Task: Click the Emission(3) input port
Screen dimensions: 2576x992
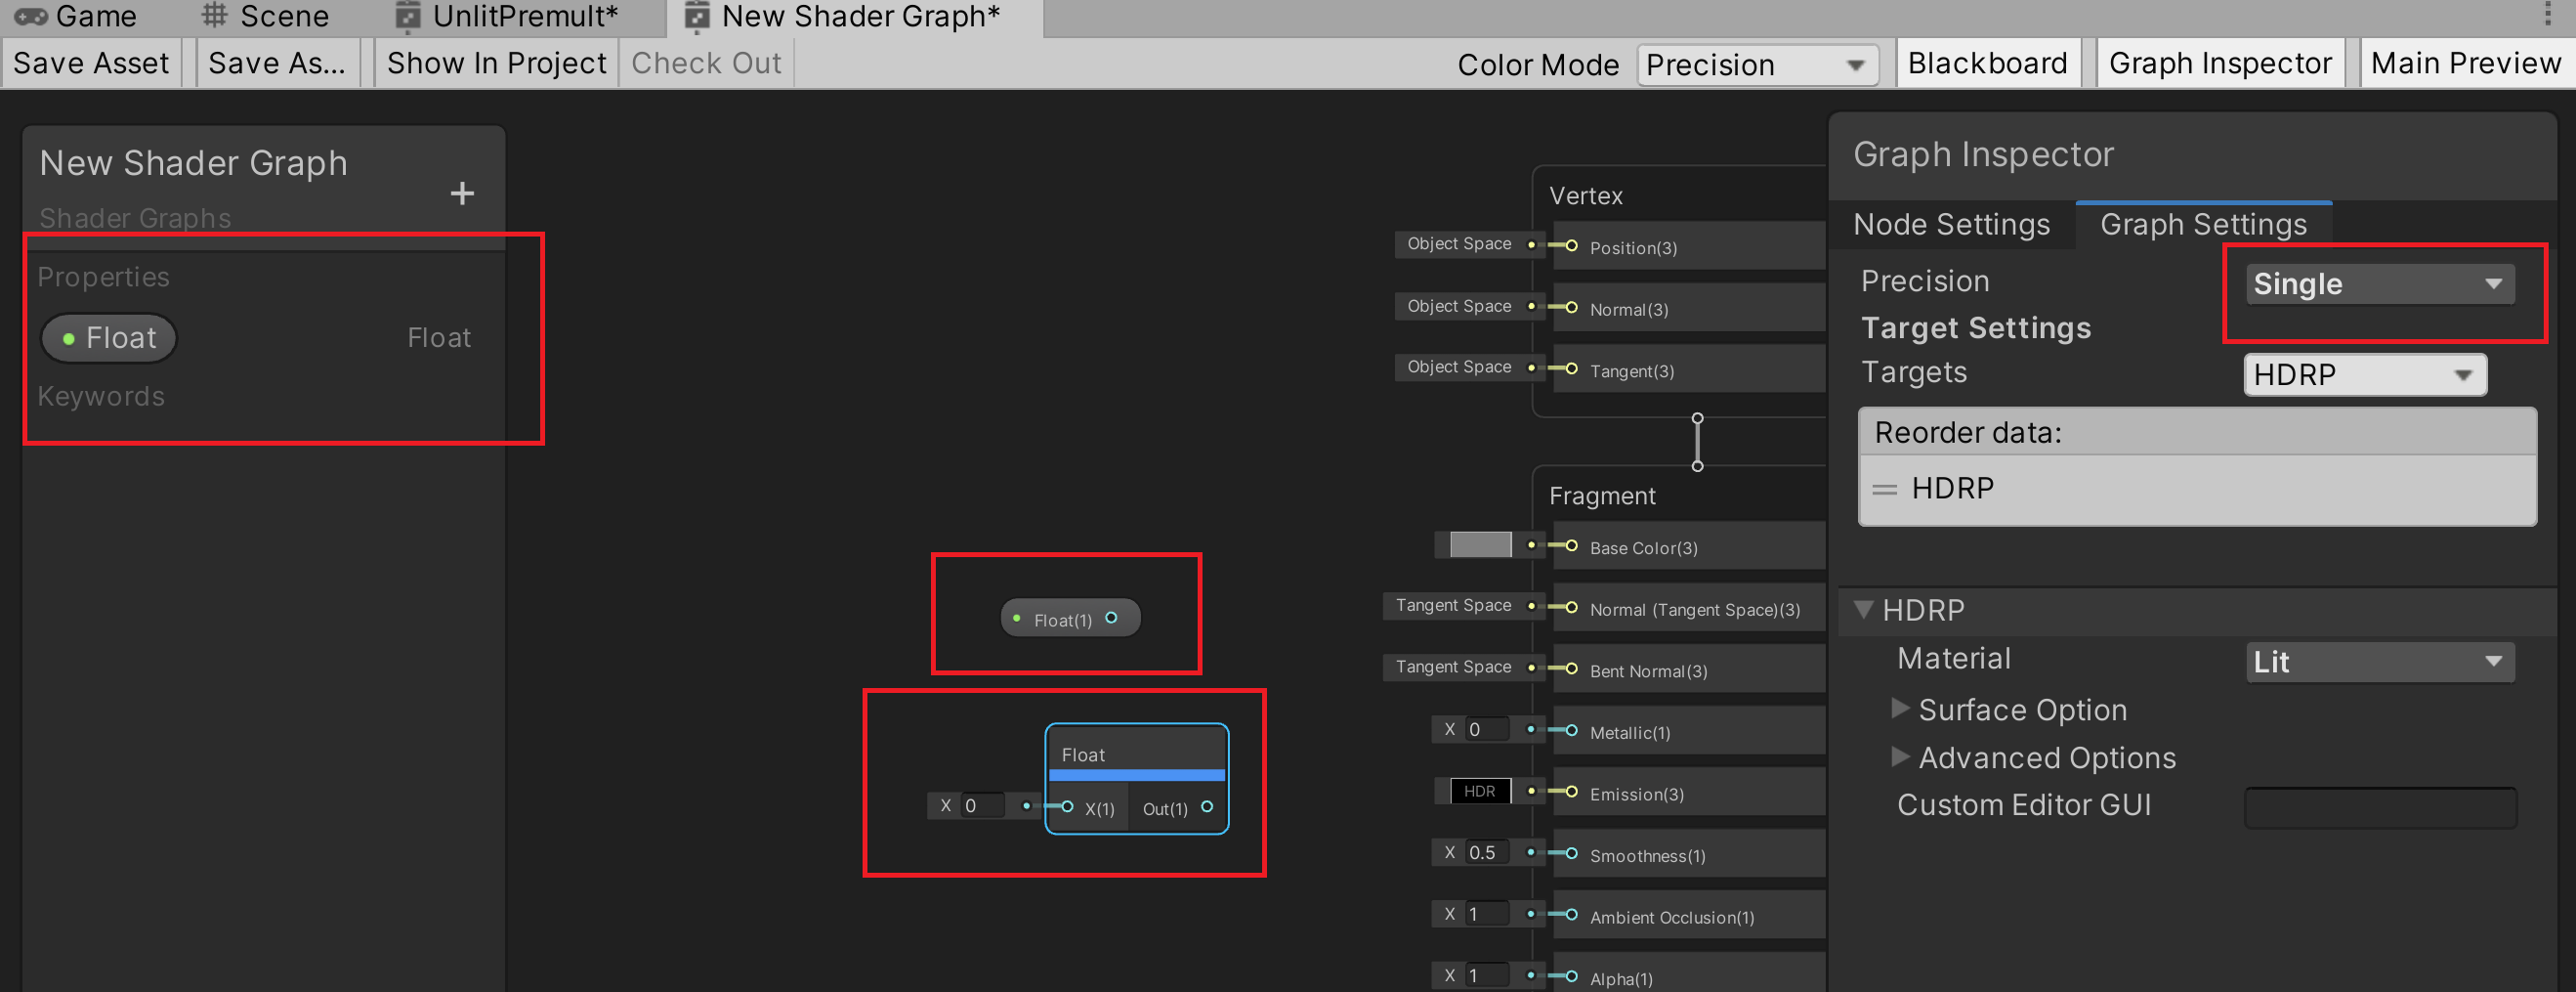Action: (1571, 792)
